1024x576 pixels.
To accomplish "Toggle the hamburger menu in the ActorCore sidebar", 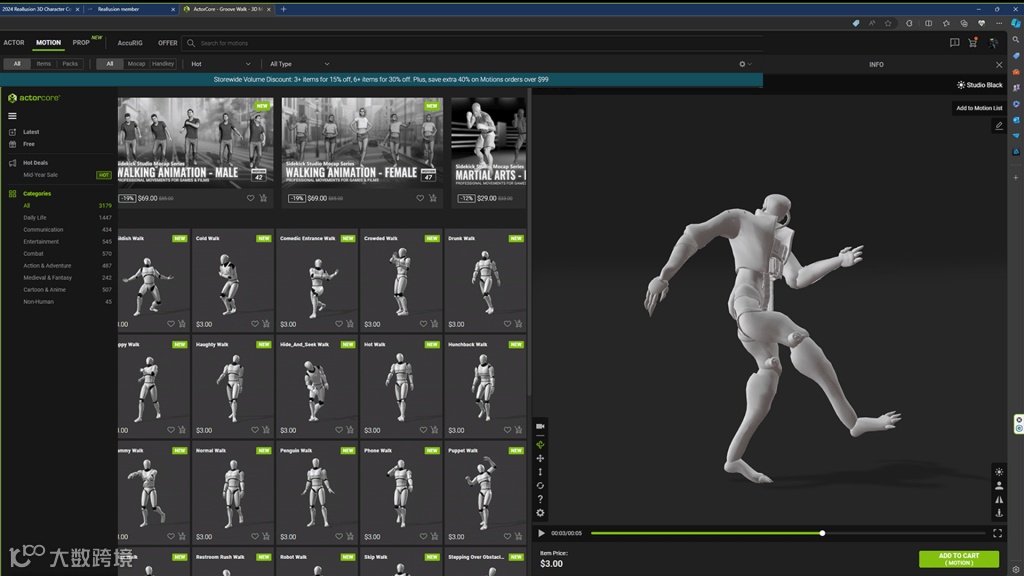I will [12, 116].
